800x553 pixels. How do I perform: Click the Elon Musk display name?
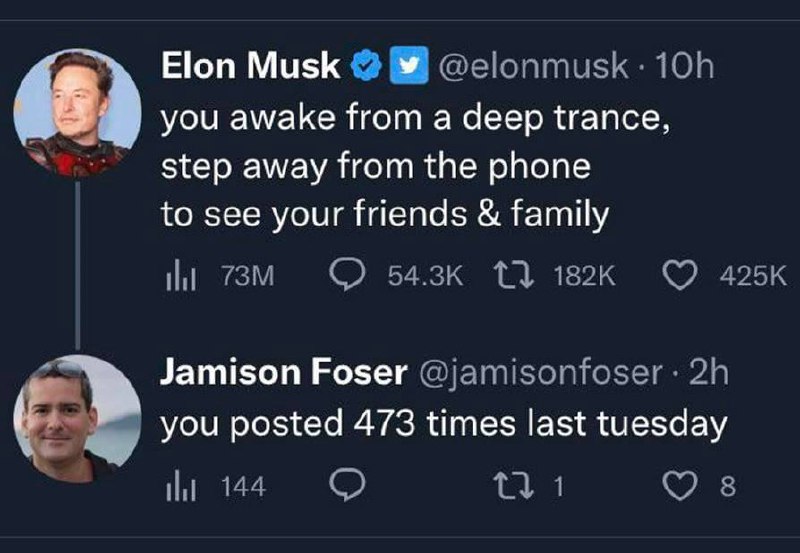251,66
